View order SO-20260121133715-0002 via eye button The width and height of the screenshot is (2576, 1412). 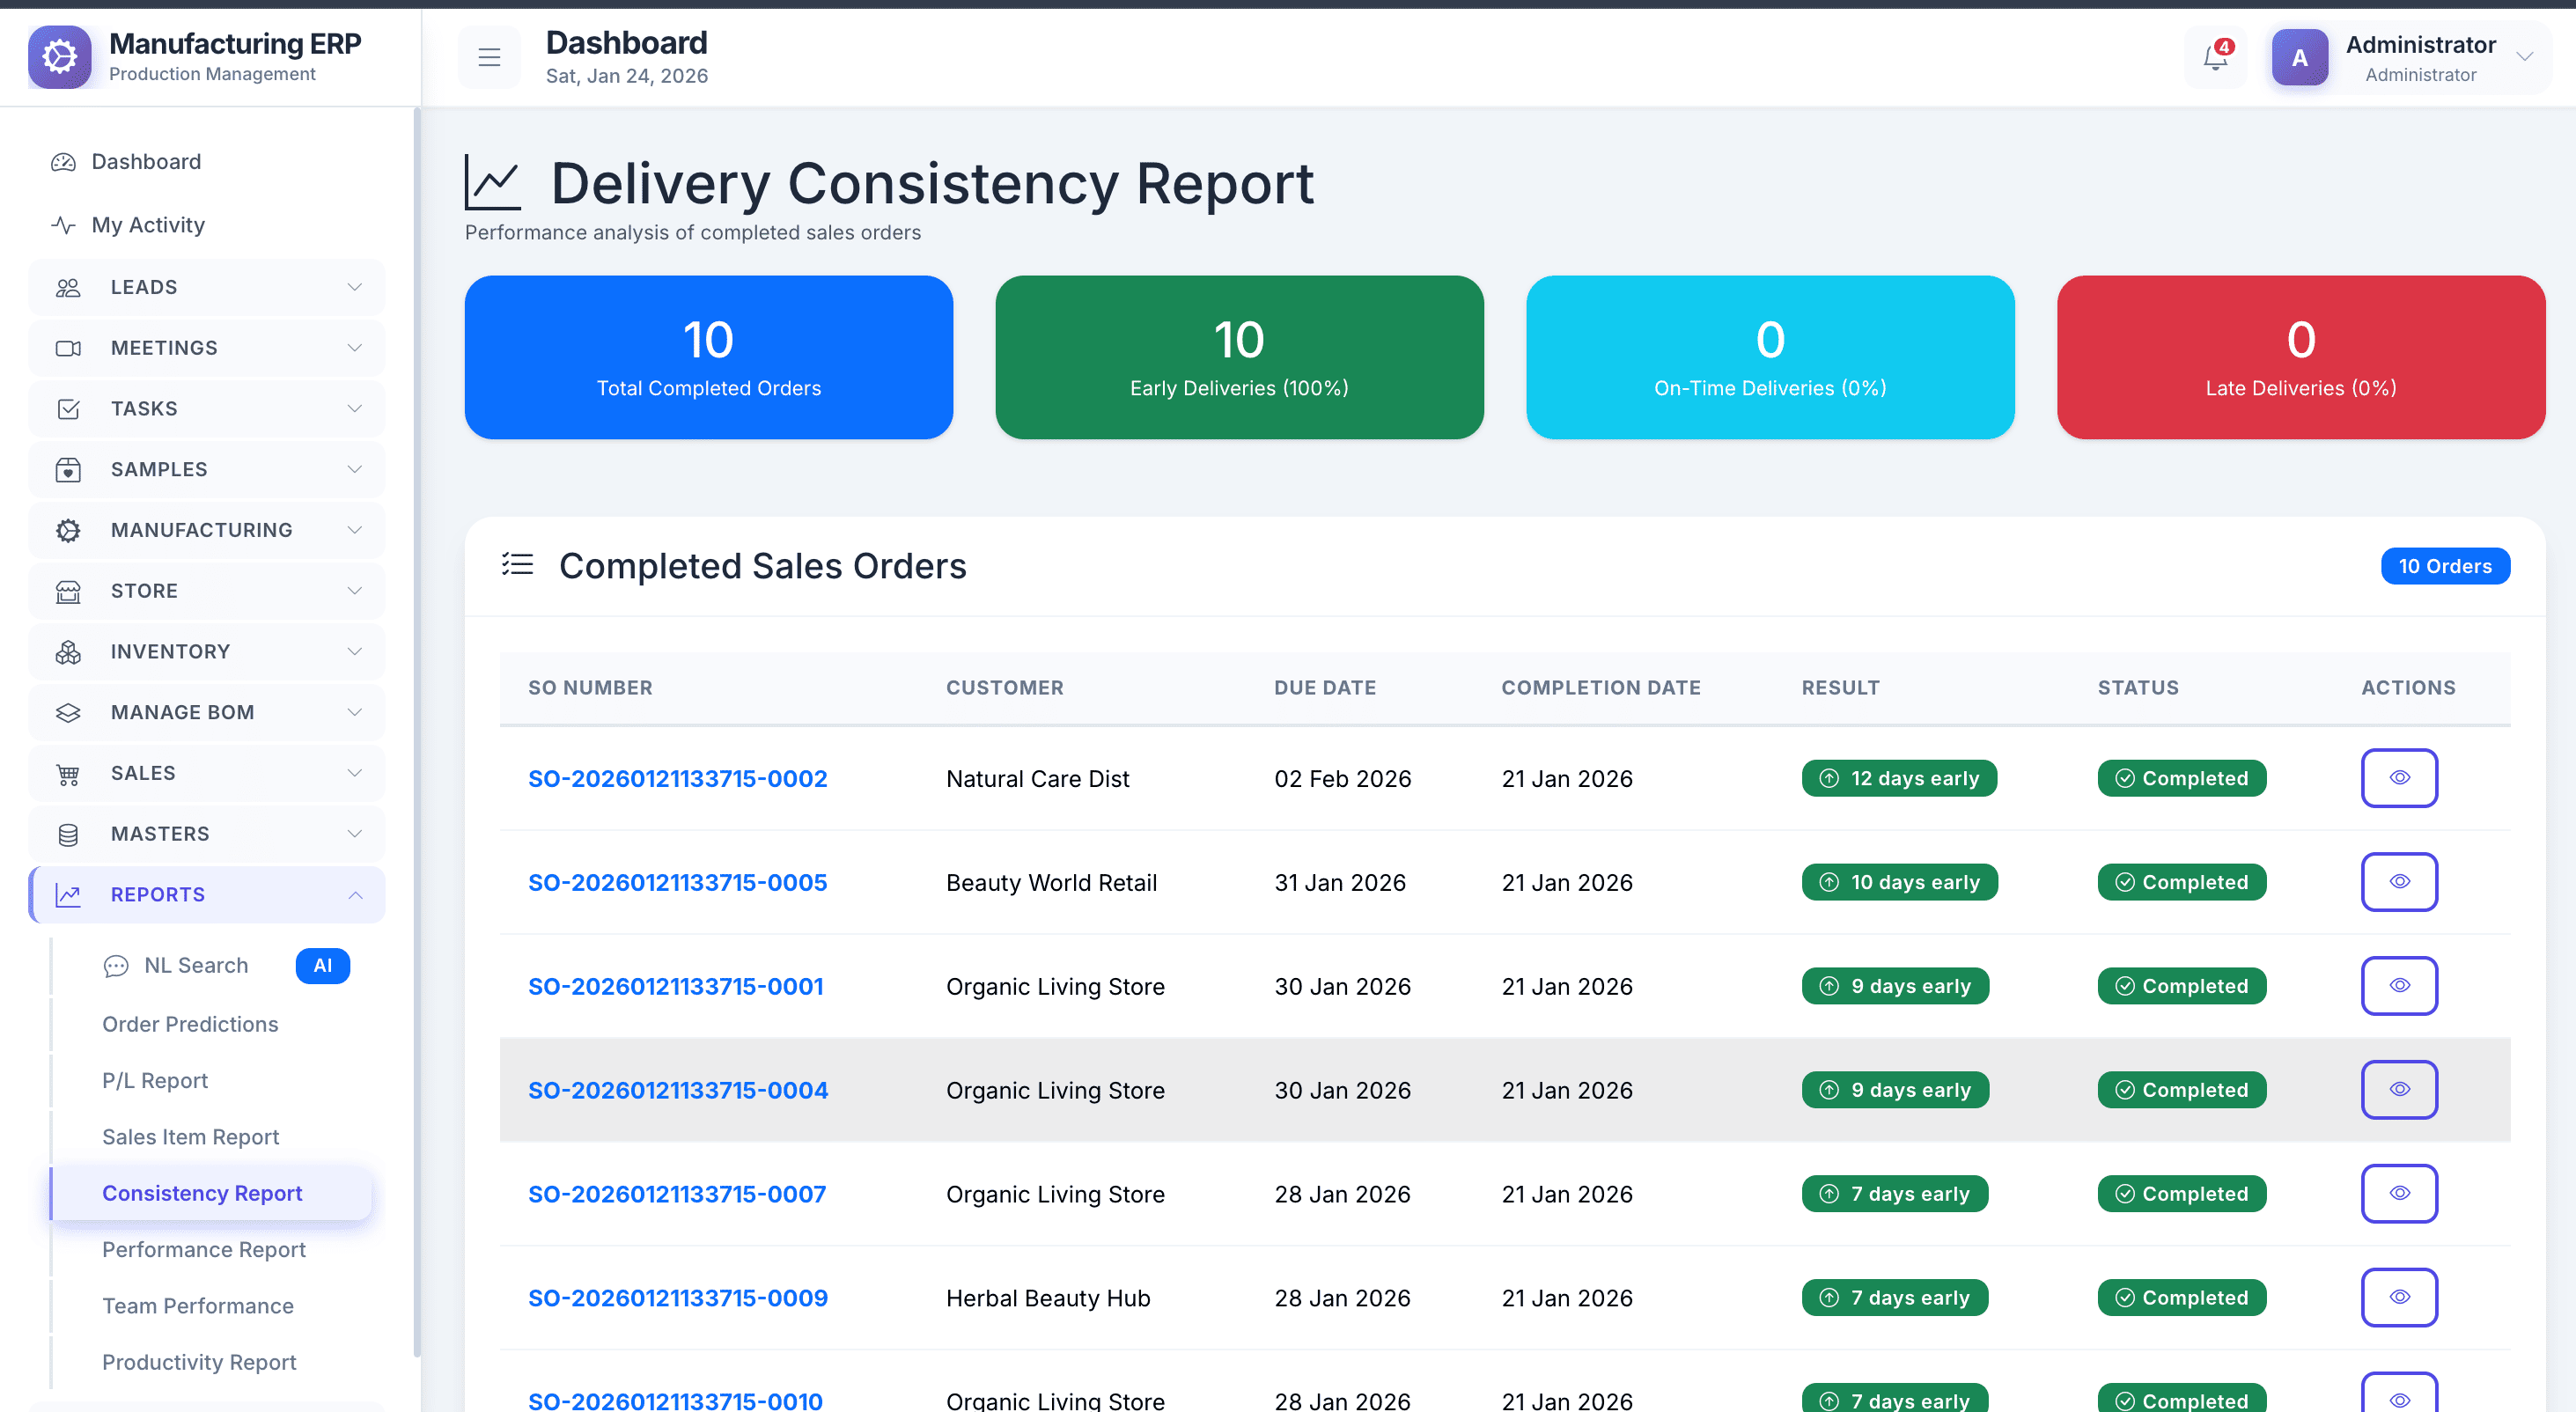2398,778
